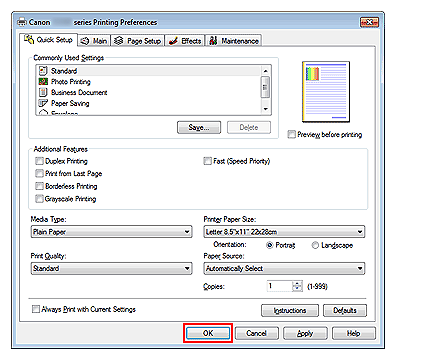
Task: Click the page layout preview thumbnail
Action: 326,92
